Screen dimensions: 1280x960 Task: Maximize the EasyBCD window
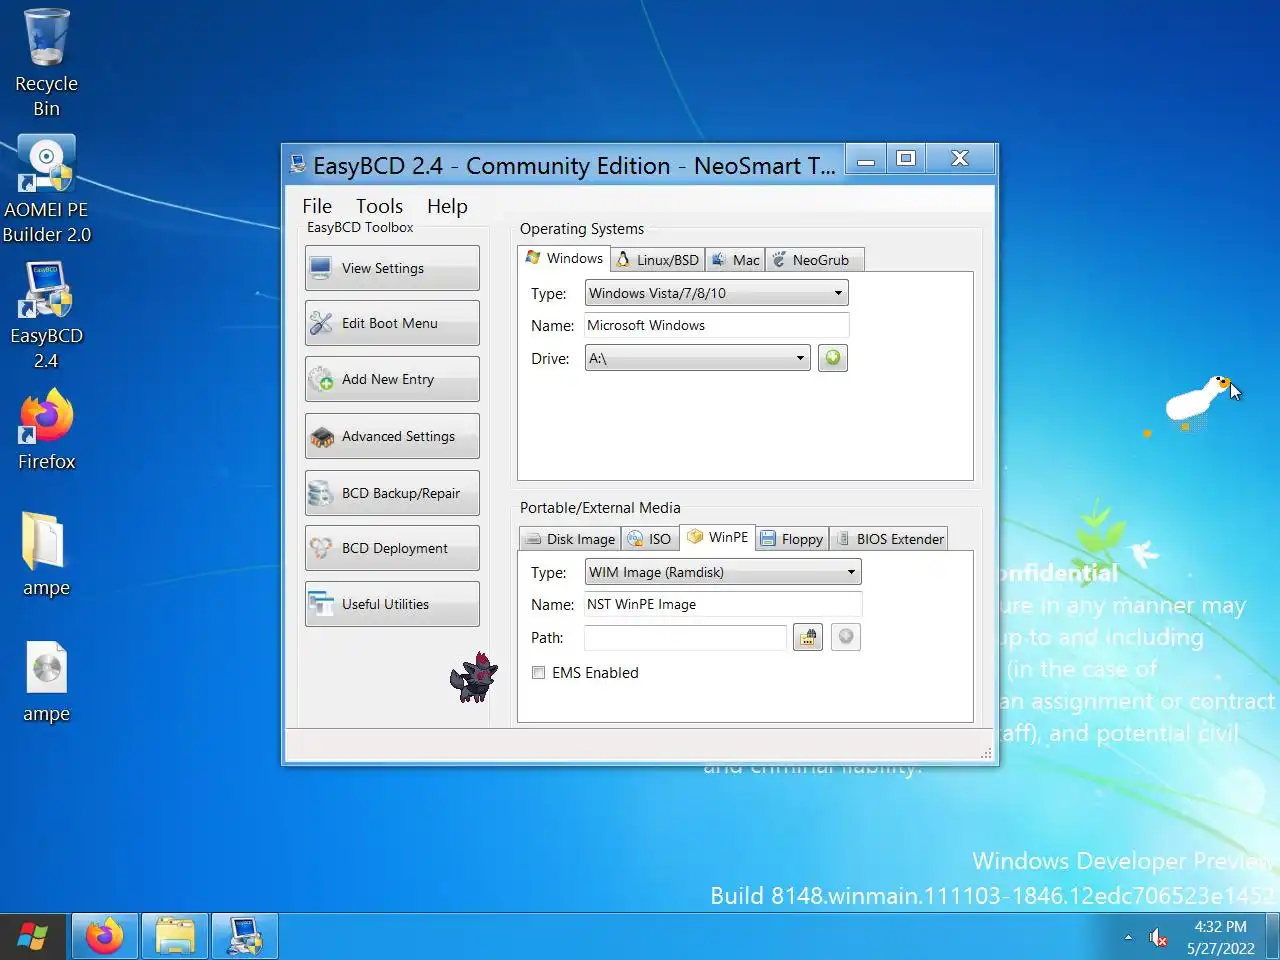pos(906,159)
